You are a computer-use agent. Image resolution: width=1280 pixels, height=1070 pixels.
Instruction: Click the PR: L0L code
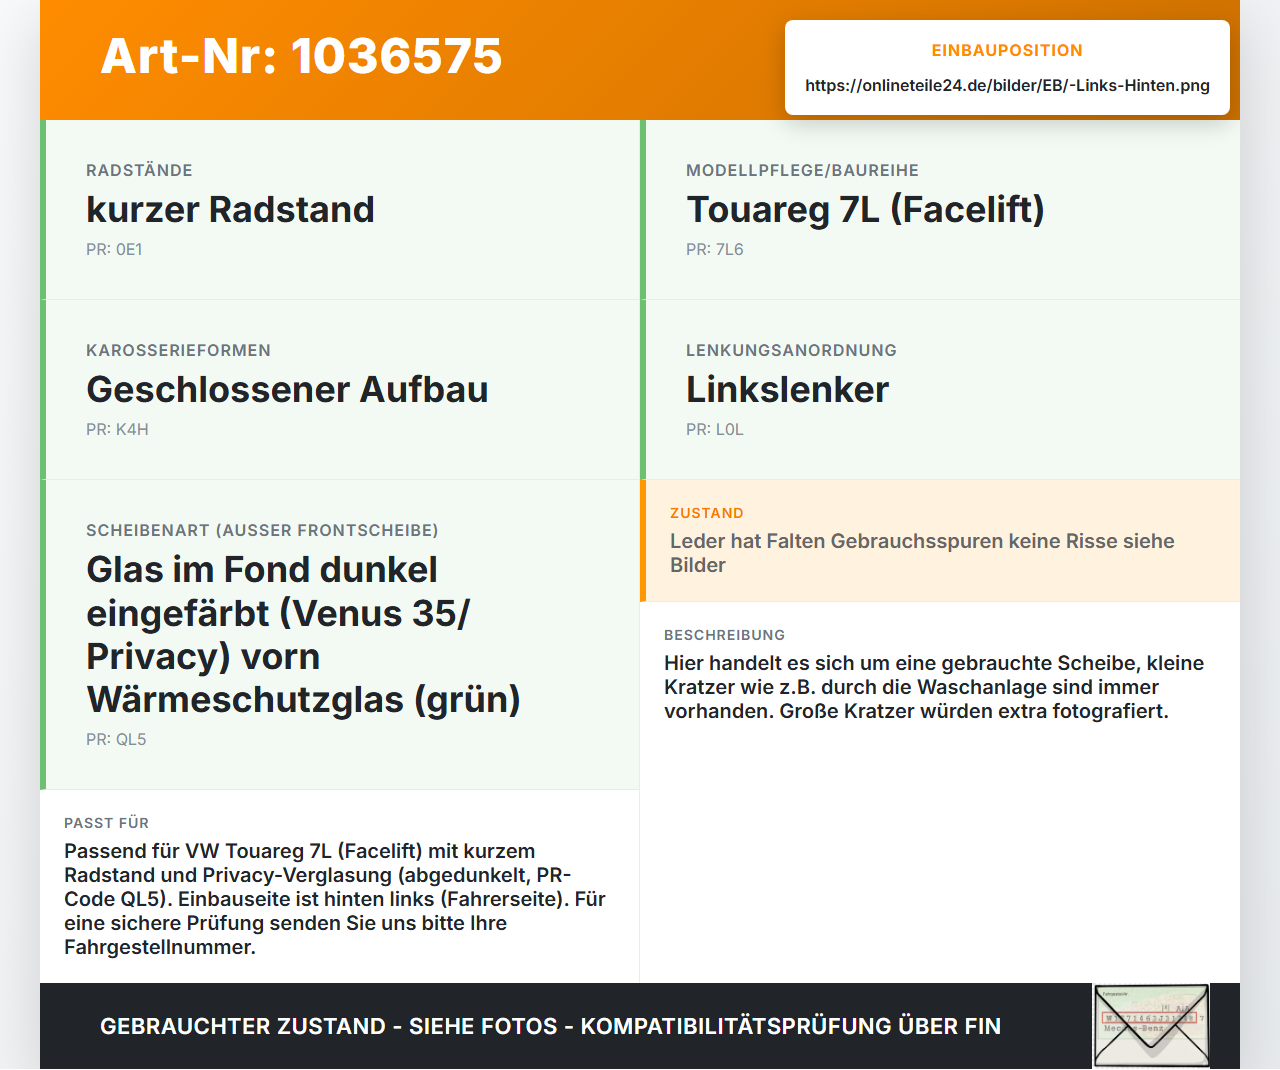(x=715, y=429)
